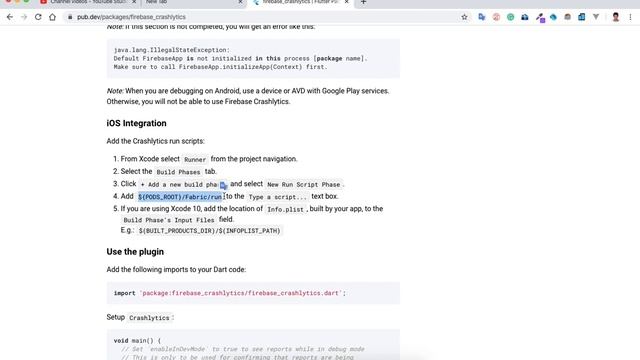Click the iOS Integration heading
The height and width of the screenshot is (360, 640).
136,123
